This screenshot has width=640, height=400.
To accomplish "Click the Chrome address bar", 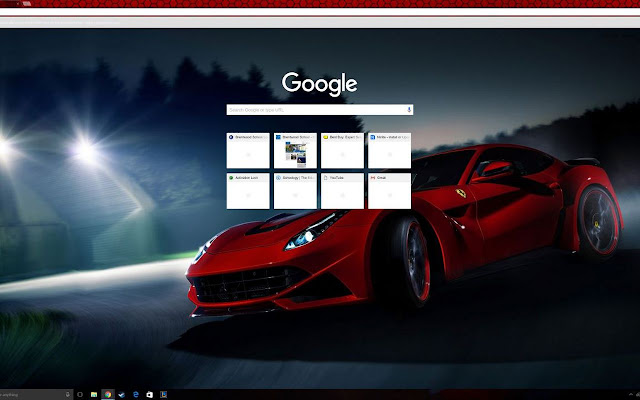I will 320,12.
